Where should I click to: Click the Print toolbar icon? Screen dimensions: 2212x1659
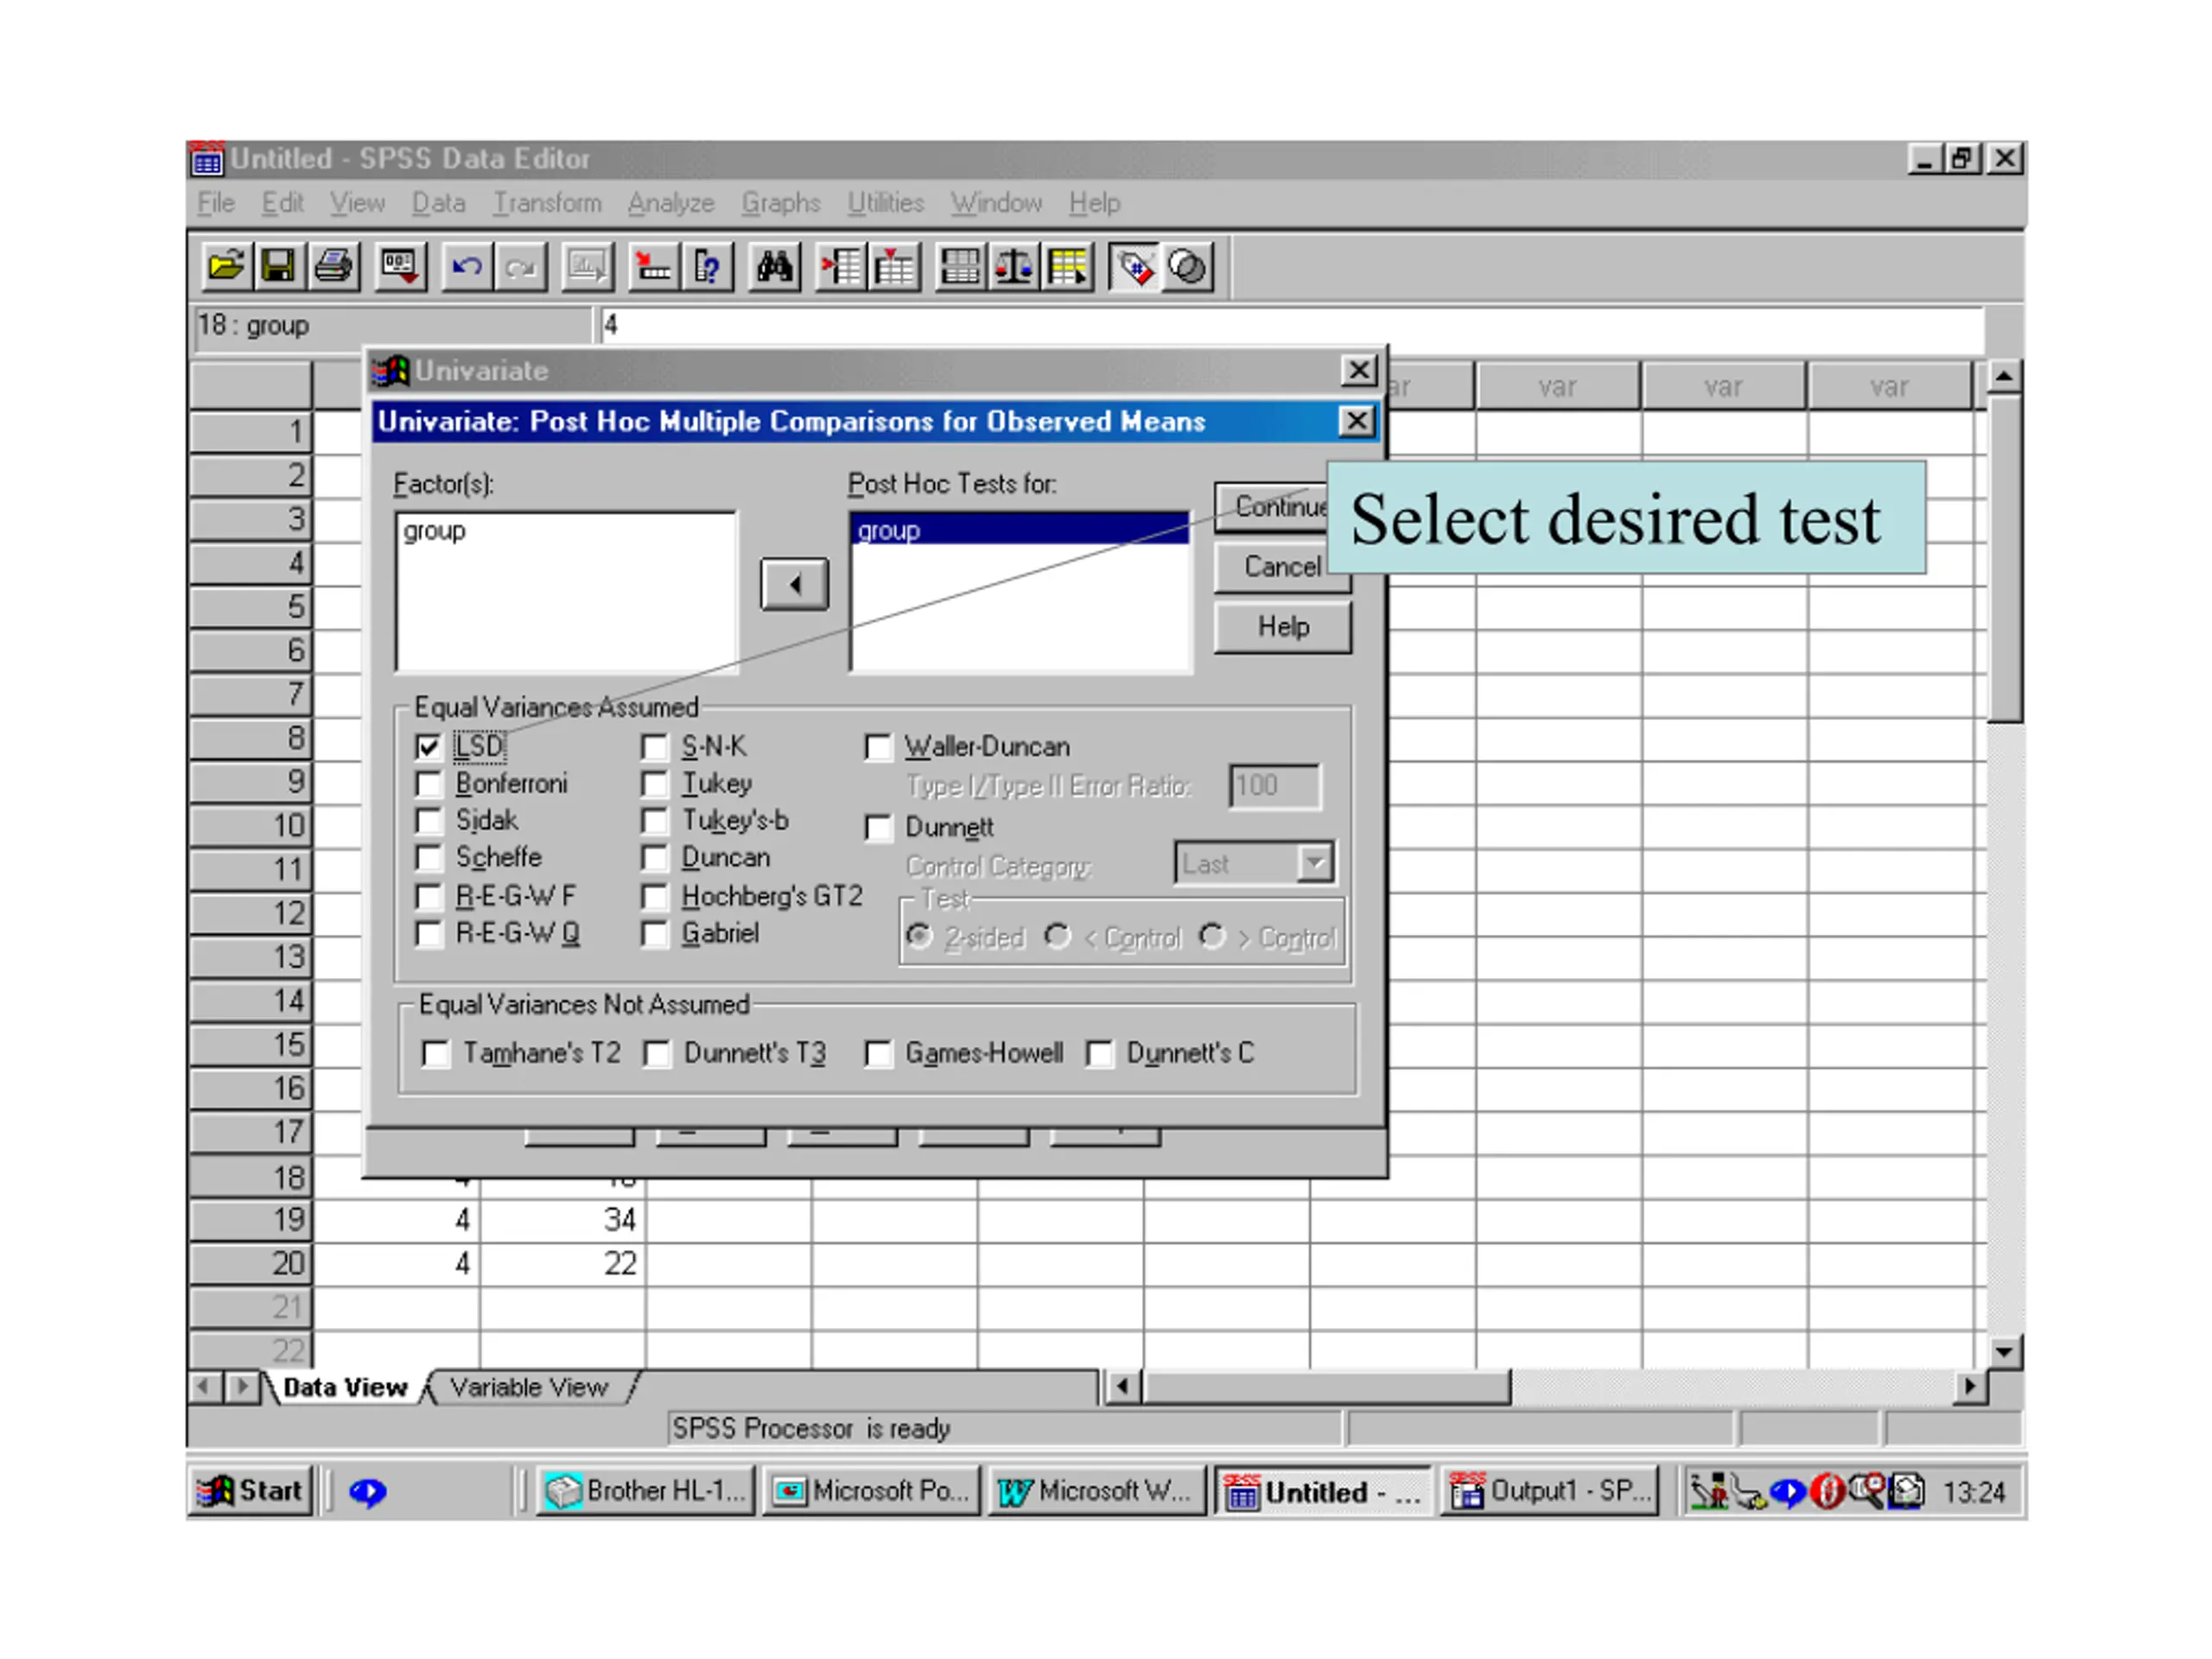click(333, 267)
